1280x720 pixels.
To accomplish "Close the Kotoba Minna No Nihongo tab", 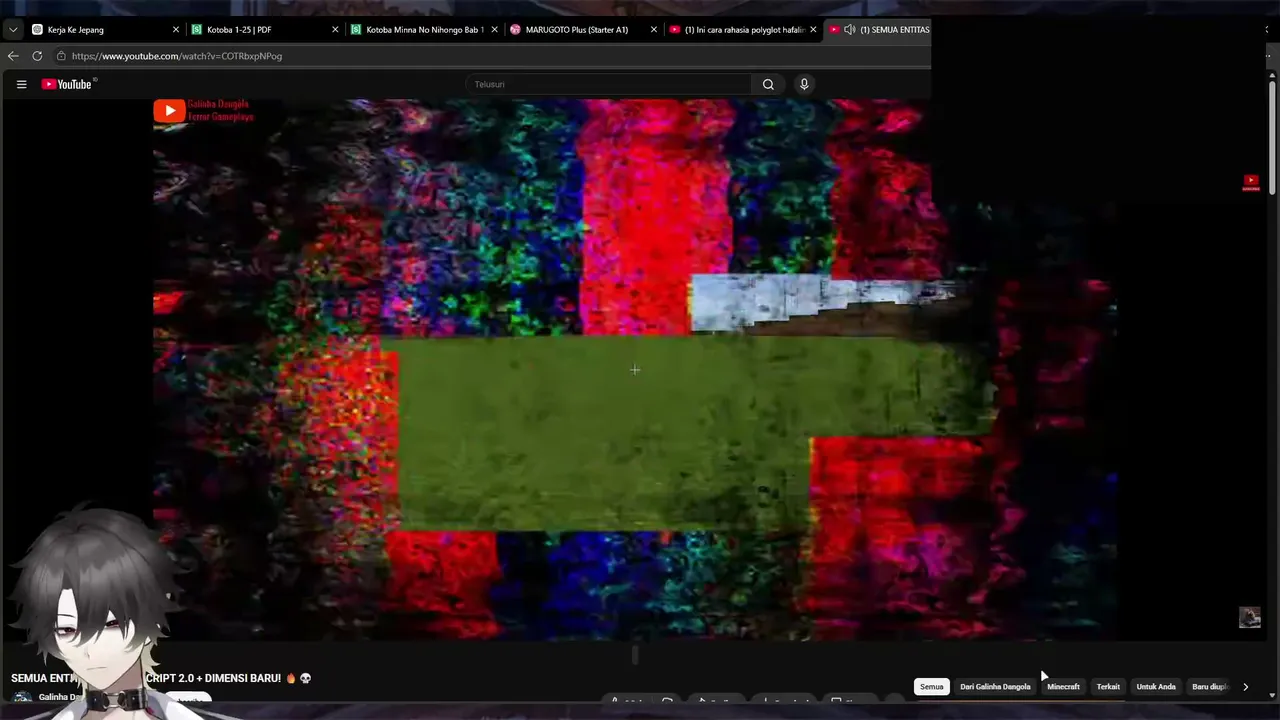I will [x=494, y=30].
